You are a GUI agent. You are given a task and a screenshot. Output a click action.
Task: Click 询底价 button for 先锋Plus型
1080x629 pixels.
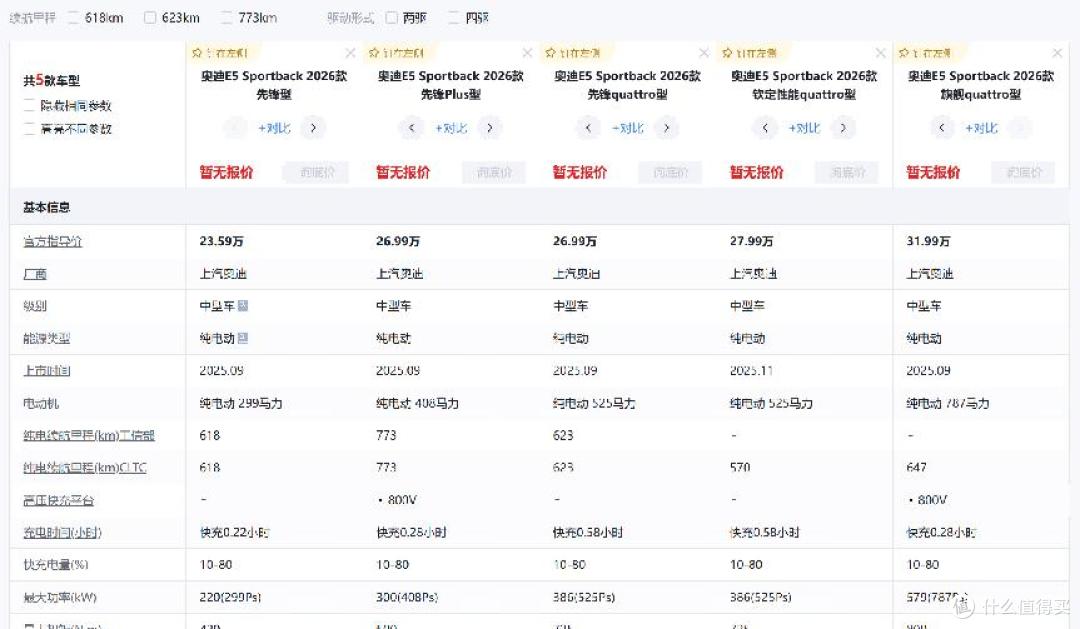(x=494, y=172)
